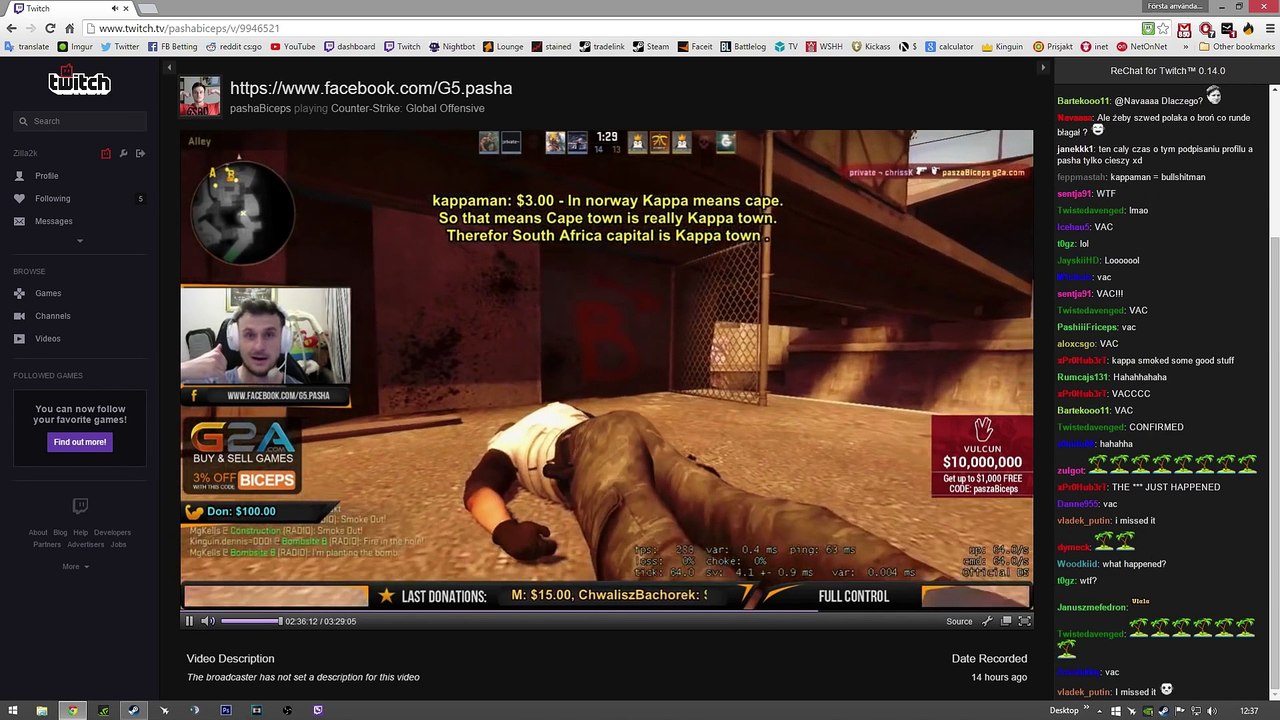Click the Find out more! button
This screenshot has width=1280, height=720.
(80, 442)
